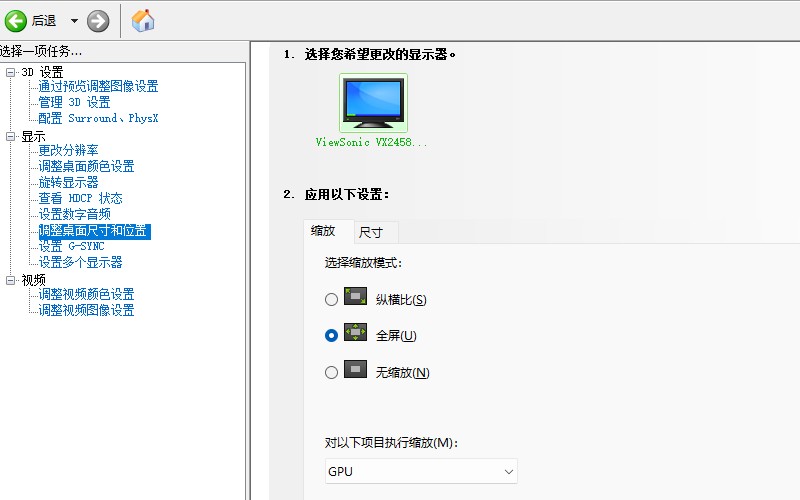Select the ViewSonic VX2458 monitor icon
Viewport: 800px width, 500px height.
pos(373,103)
